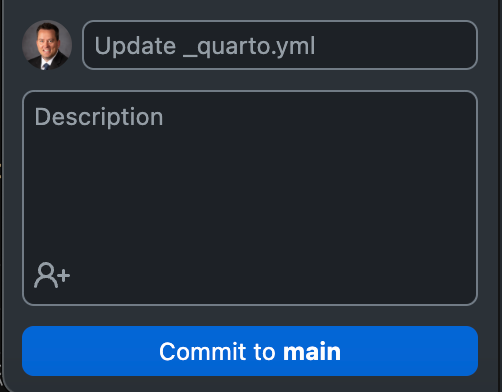The height and width of the screenshot is (392, 502).
Task: Click the avatar of the commit author
Action: [47, 45]
